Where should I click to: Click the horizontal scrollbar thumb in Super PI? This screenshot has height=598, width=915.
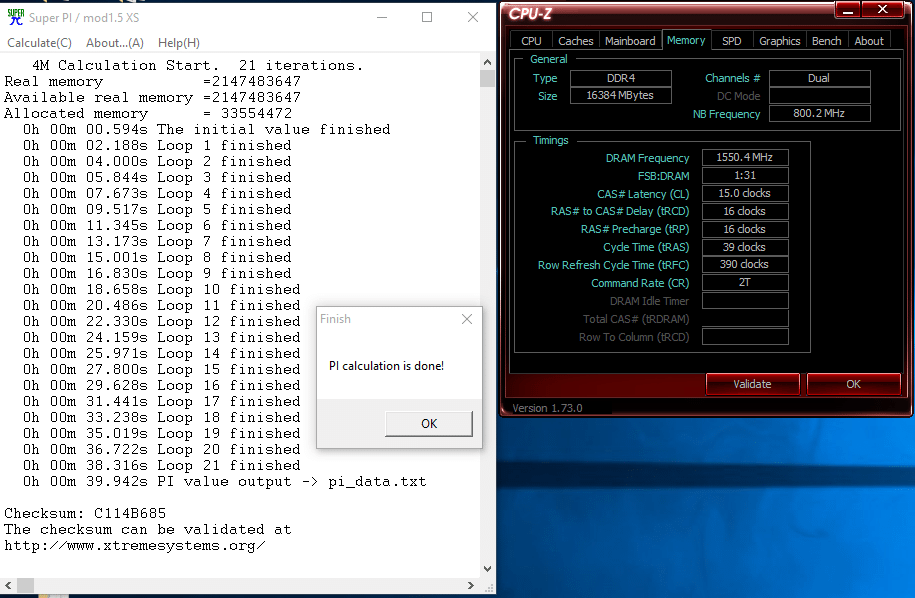point(25,585)
